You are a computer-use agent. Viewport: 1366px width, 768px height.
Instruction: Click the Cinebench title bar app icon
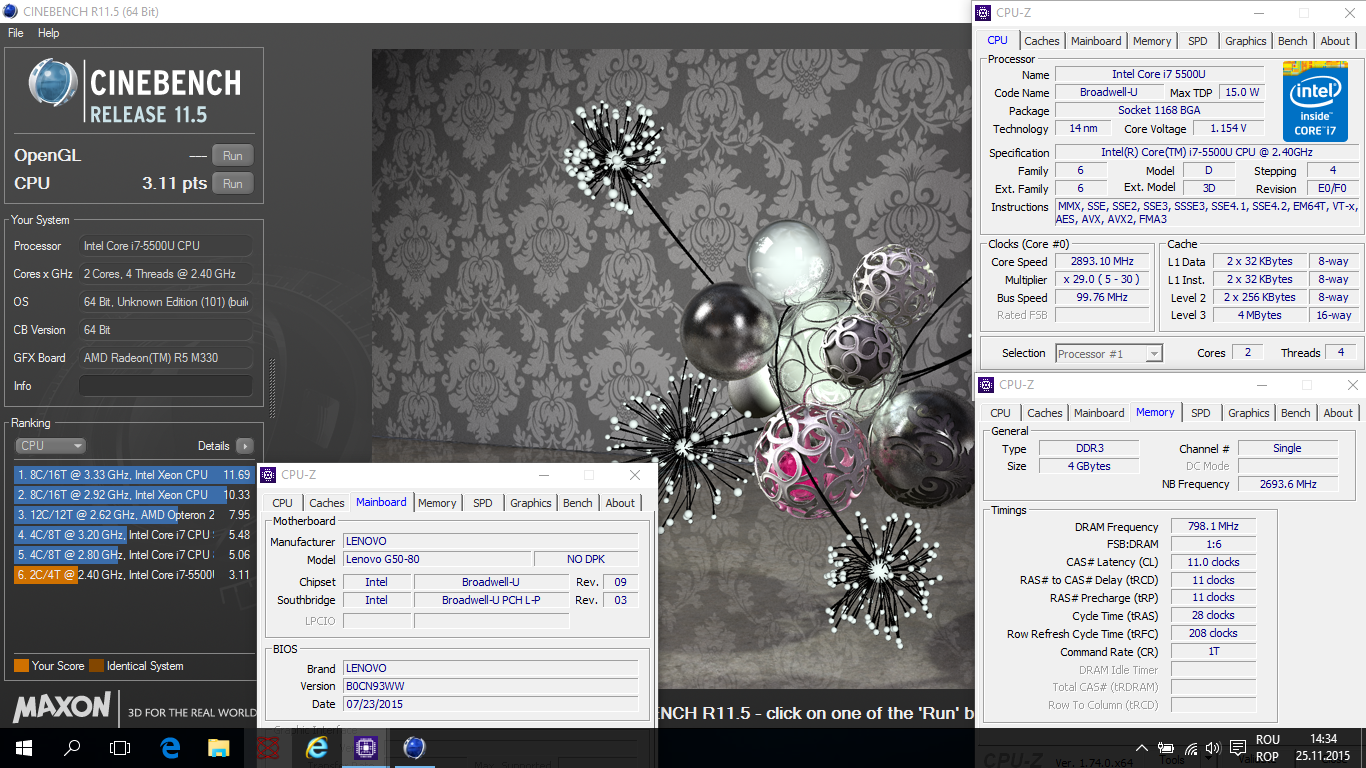click(x=10, y=11)
